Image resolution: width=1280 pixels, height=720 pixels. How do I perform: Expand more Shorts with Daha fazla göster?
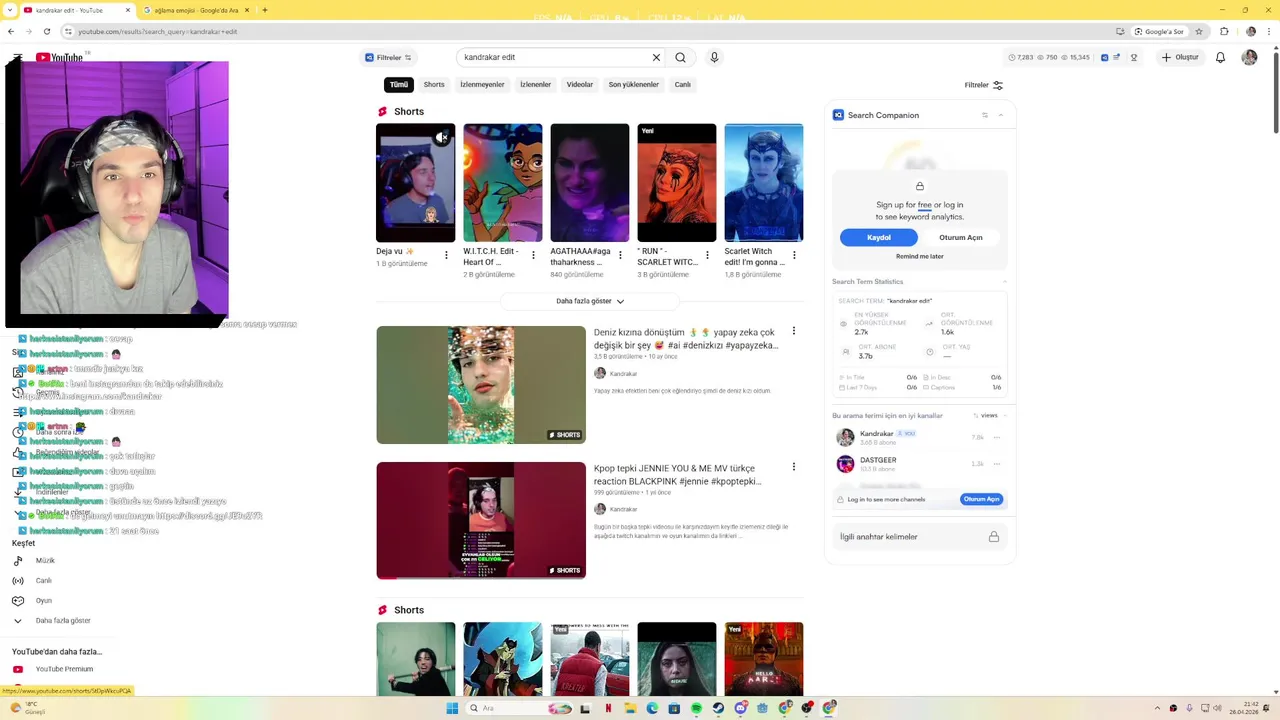(590, 301)
